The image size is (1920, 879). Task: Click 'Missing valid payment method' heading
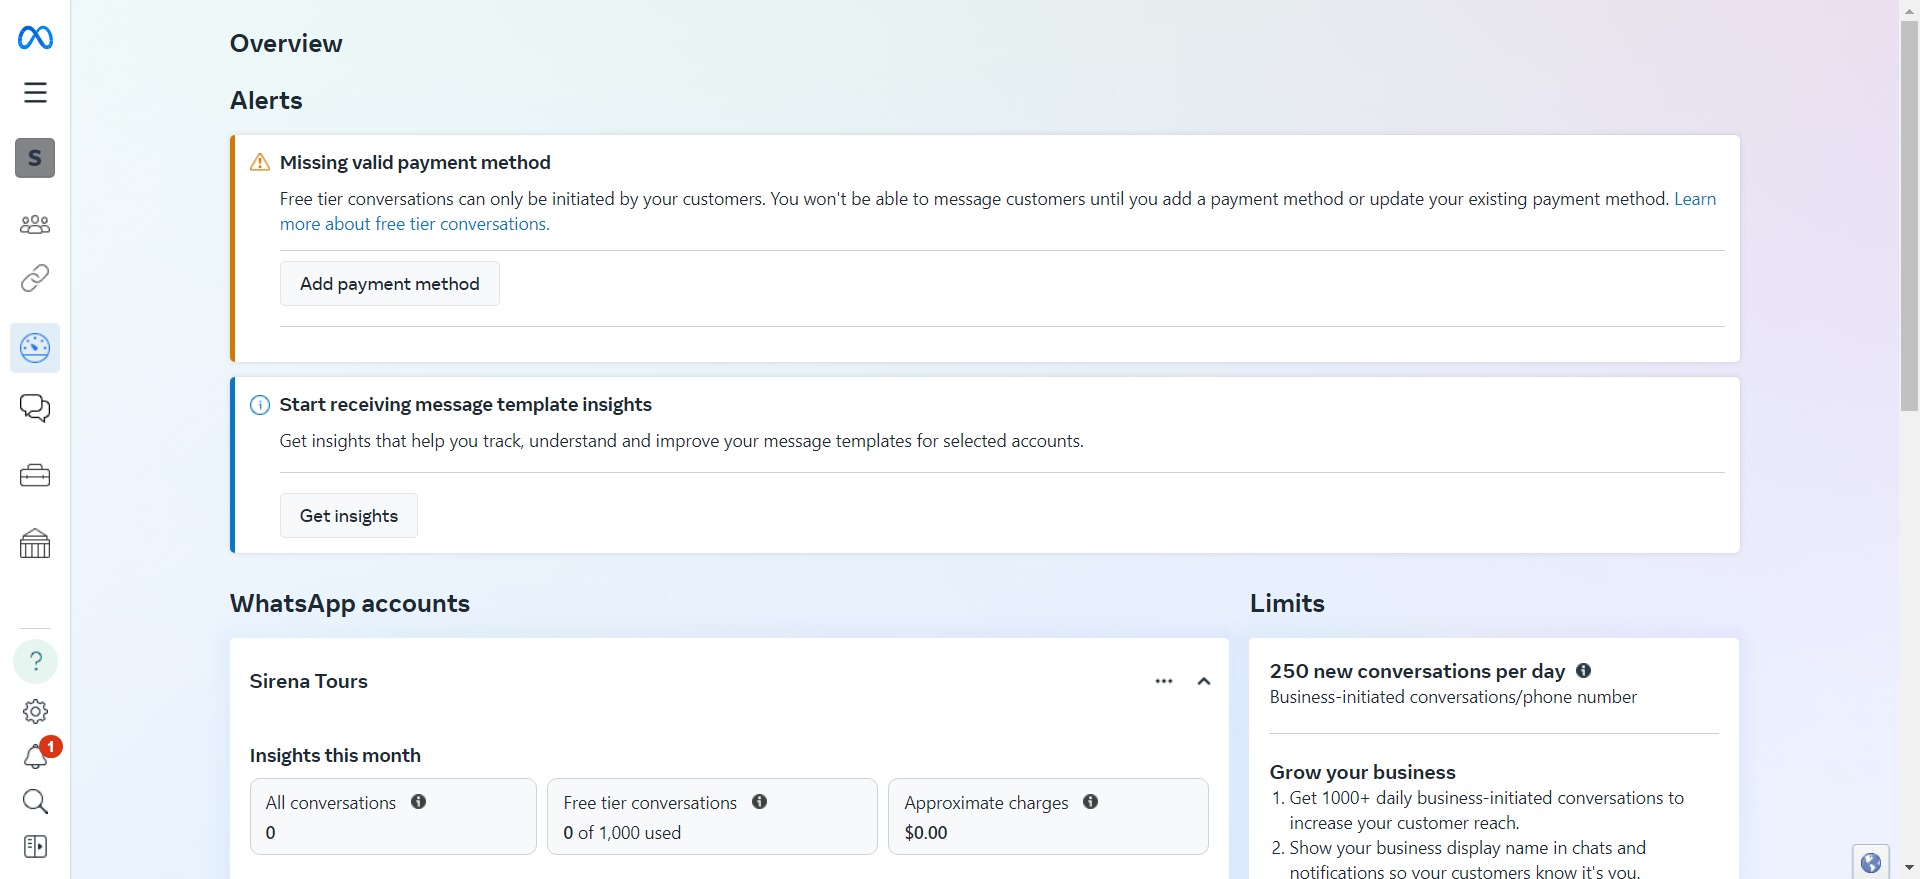pos(415,162)
